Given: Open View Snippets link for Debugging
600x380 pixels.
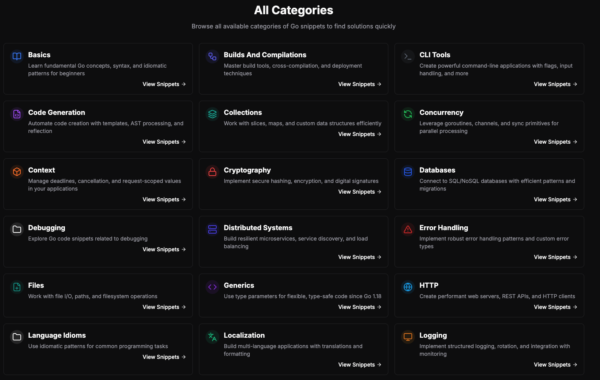Looking at the screenshot, I should (x=164, y=250).
